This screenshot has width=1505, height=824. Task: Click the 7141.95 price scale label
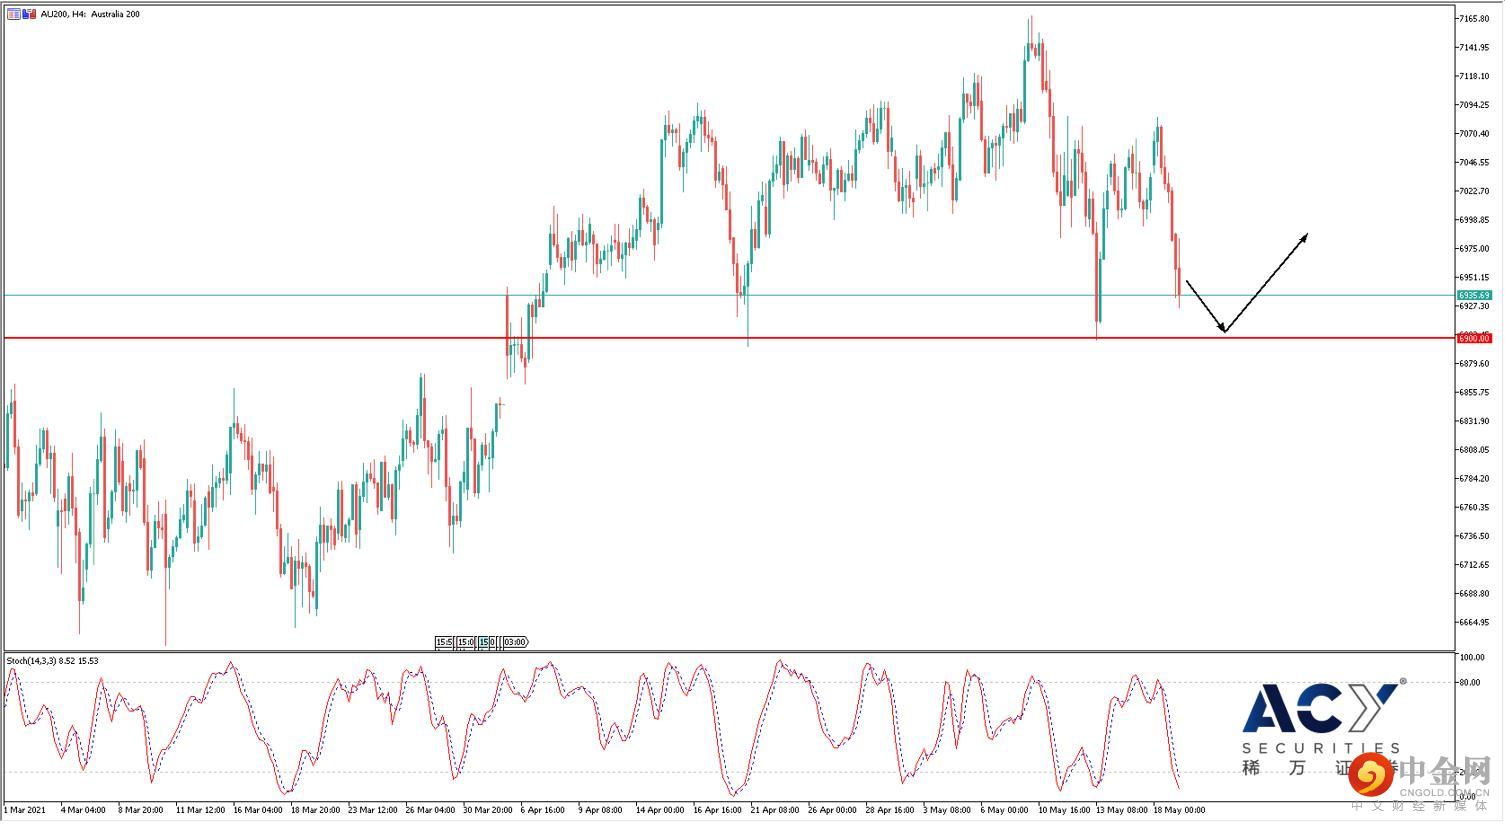tap(1474, 48)
